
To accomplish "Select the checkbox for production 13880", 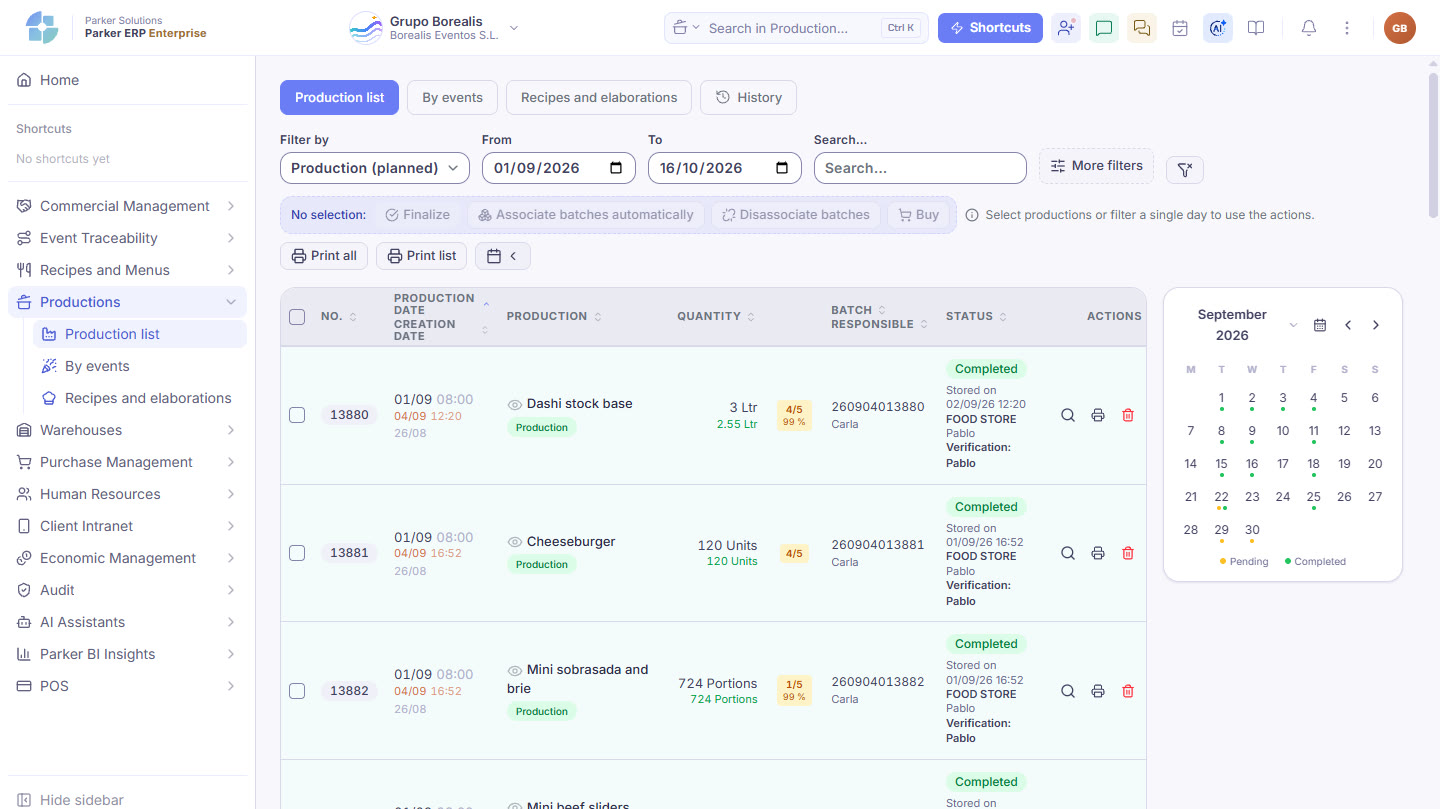I will coord(297,415).
